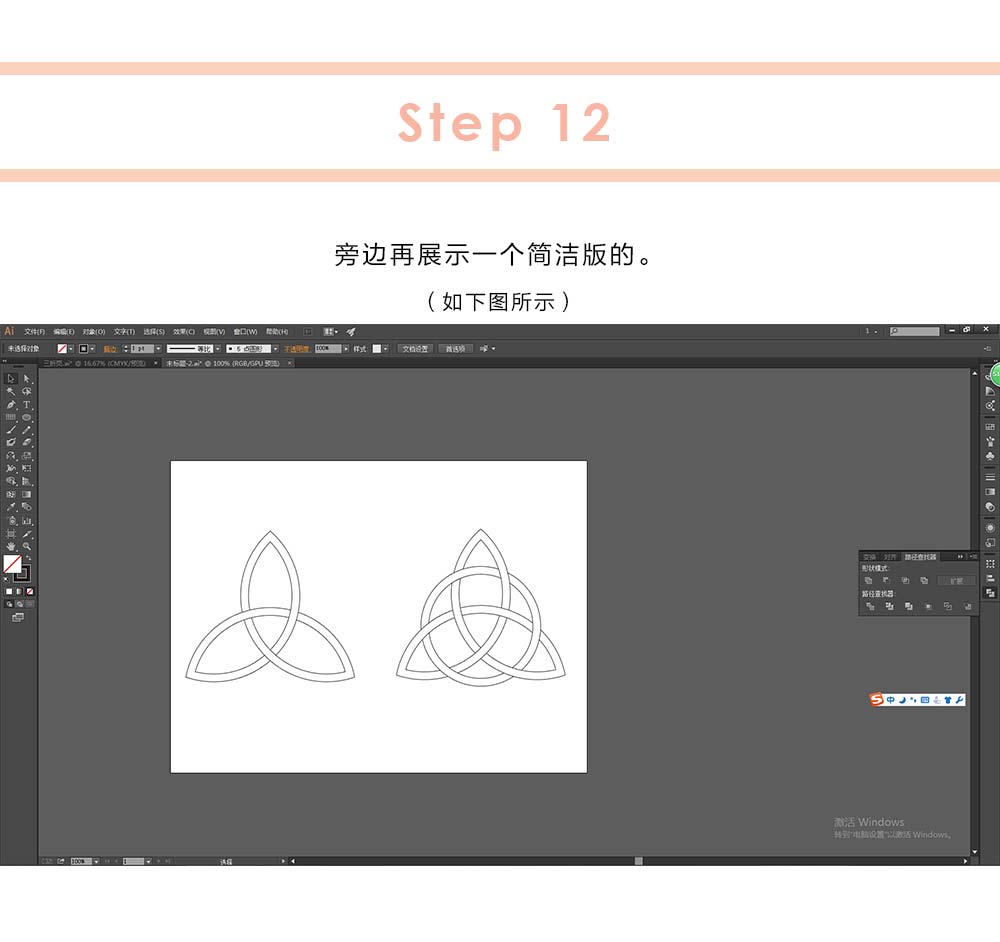Open arrange documents dropdown in menu bar
The width and height of the screenshot is (1000, 942).
[330, 332]
